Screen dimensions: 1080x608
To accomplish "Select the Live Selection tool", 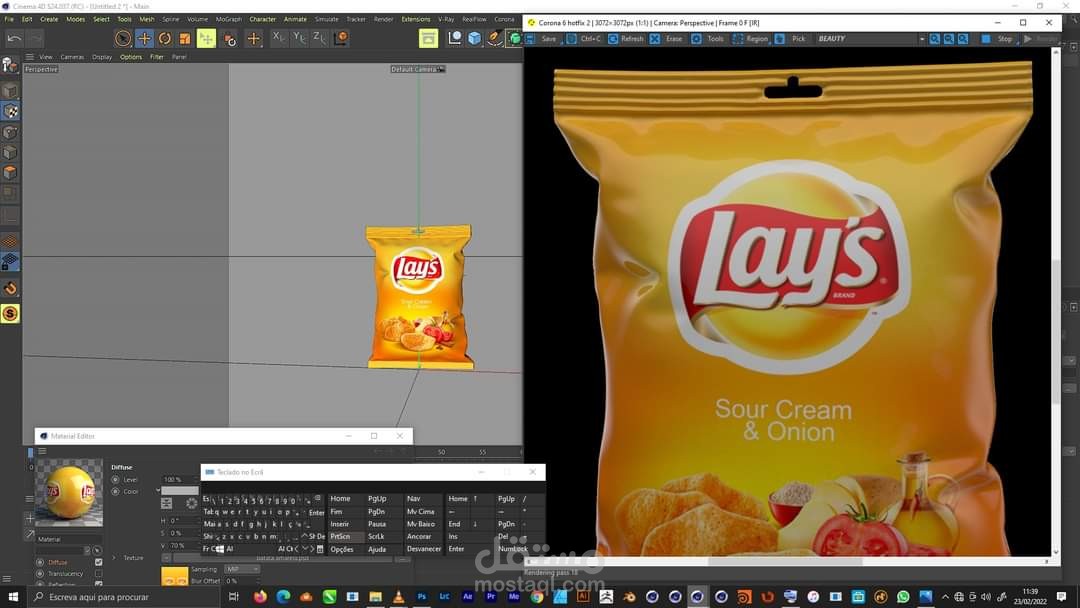I will pos(123,39).
